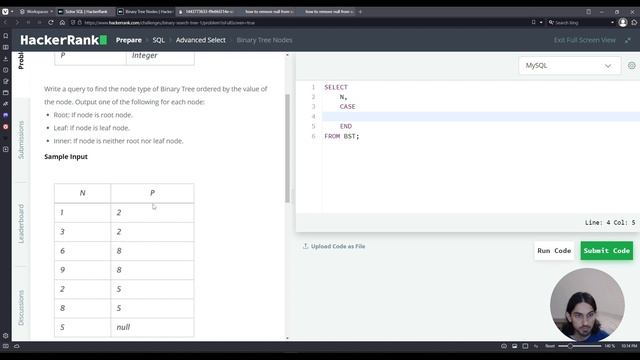
Task: Reset zoom with Reset button
Action: tap(550, 346)
